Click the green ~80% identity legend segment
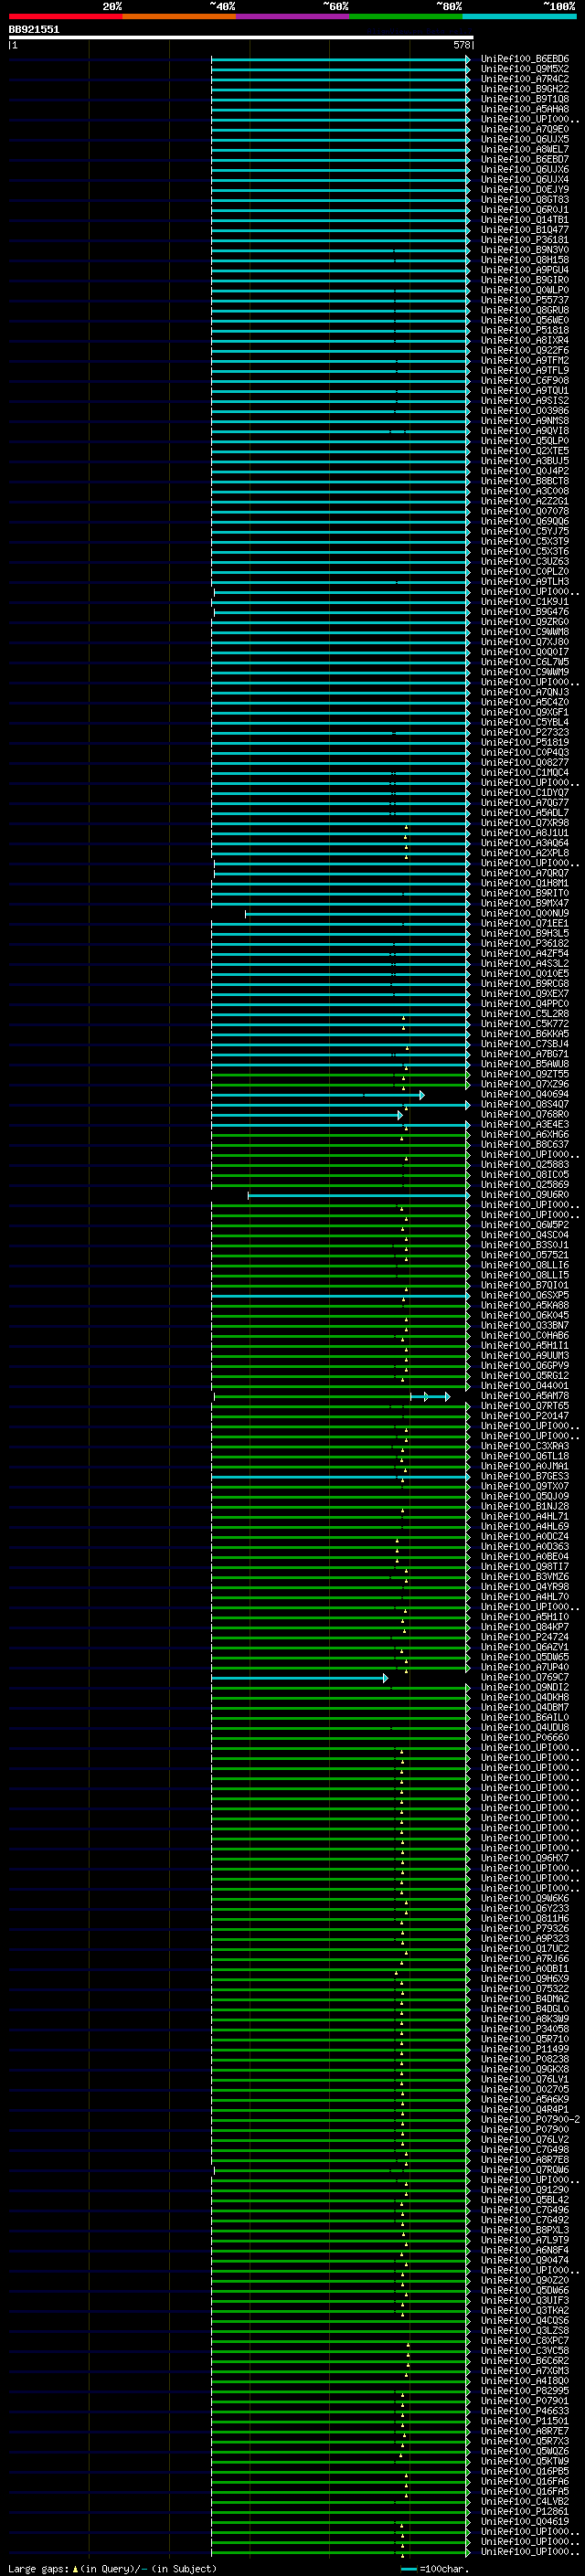585x2576 pixels. 405,16
